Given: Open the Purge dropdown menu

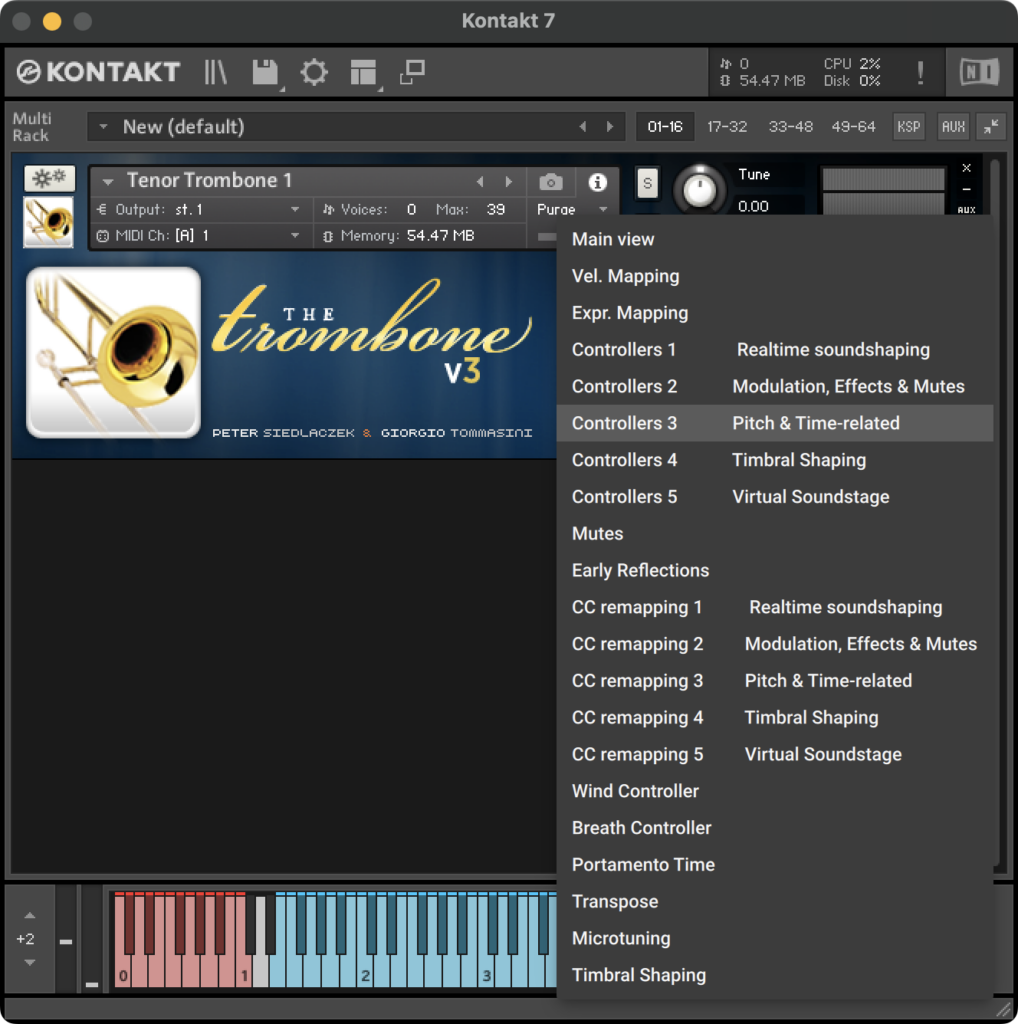Looking at the screenshot, I should pyautogui.click(x=572, y=210).
